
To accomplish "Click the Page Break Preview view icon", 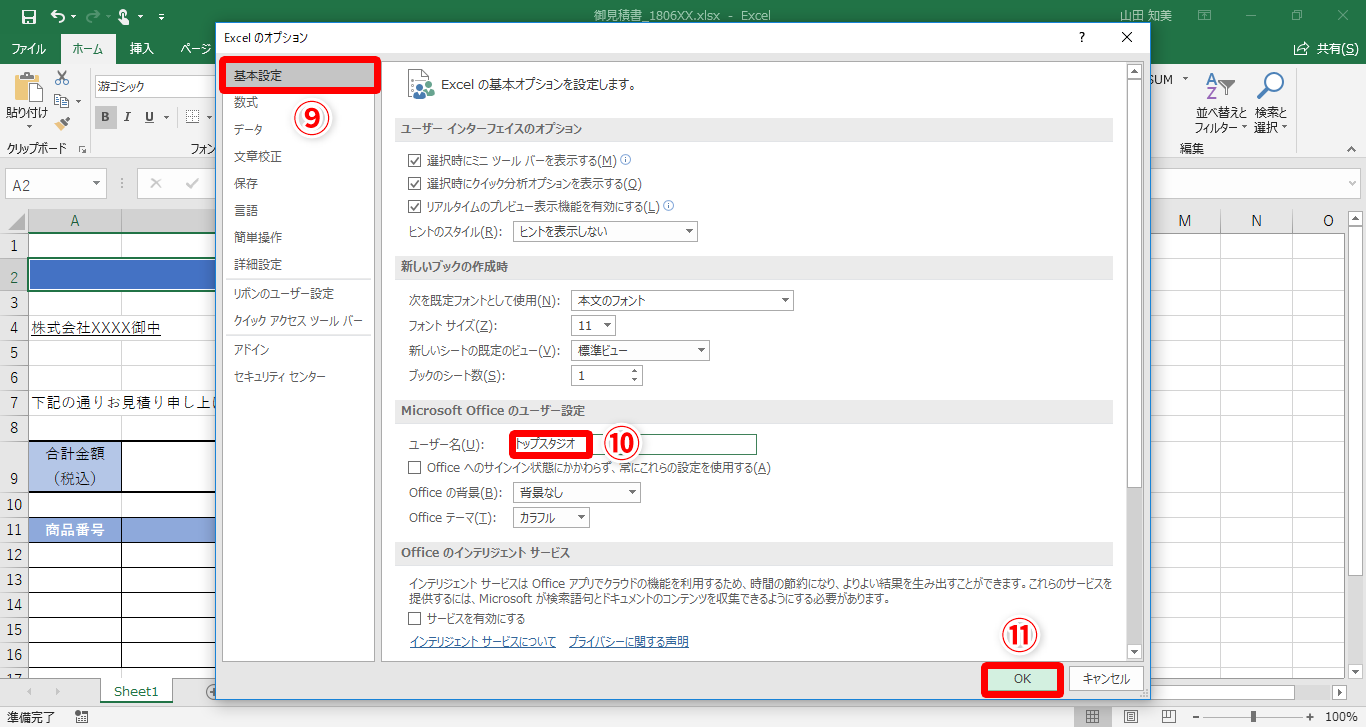I will pos(1166,716).
